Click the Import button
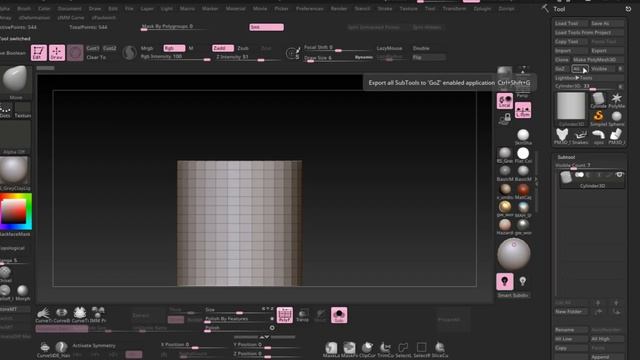Viewport: 640px width, 360px height. 571,51
